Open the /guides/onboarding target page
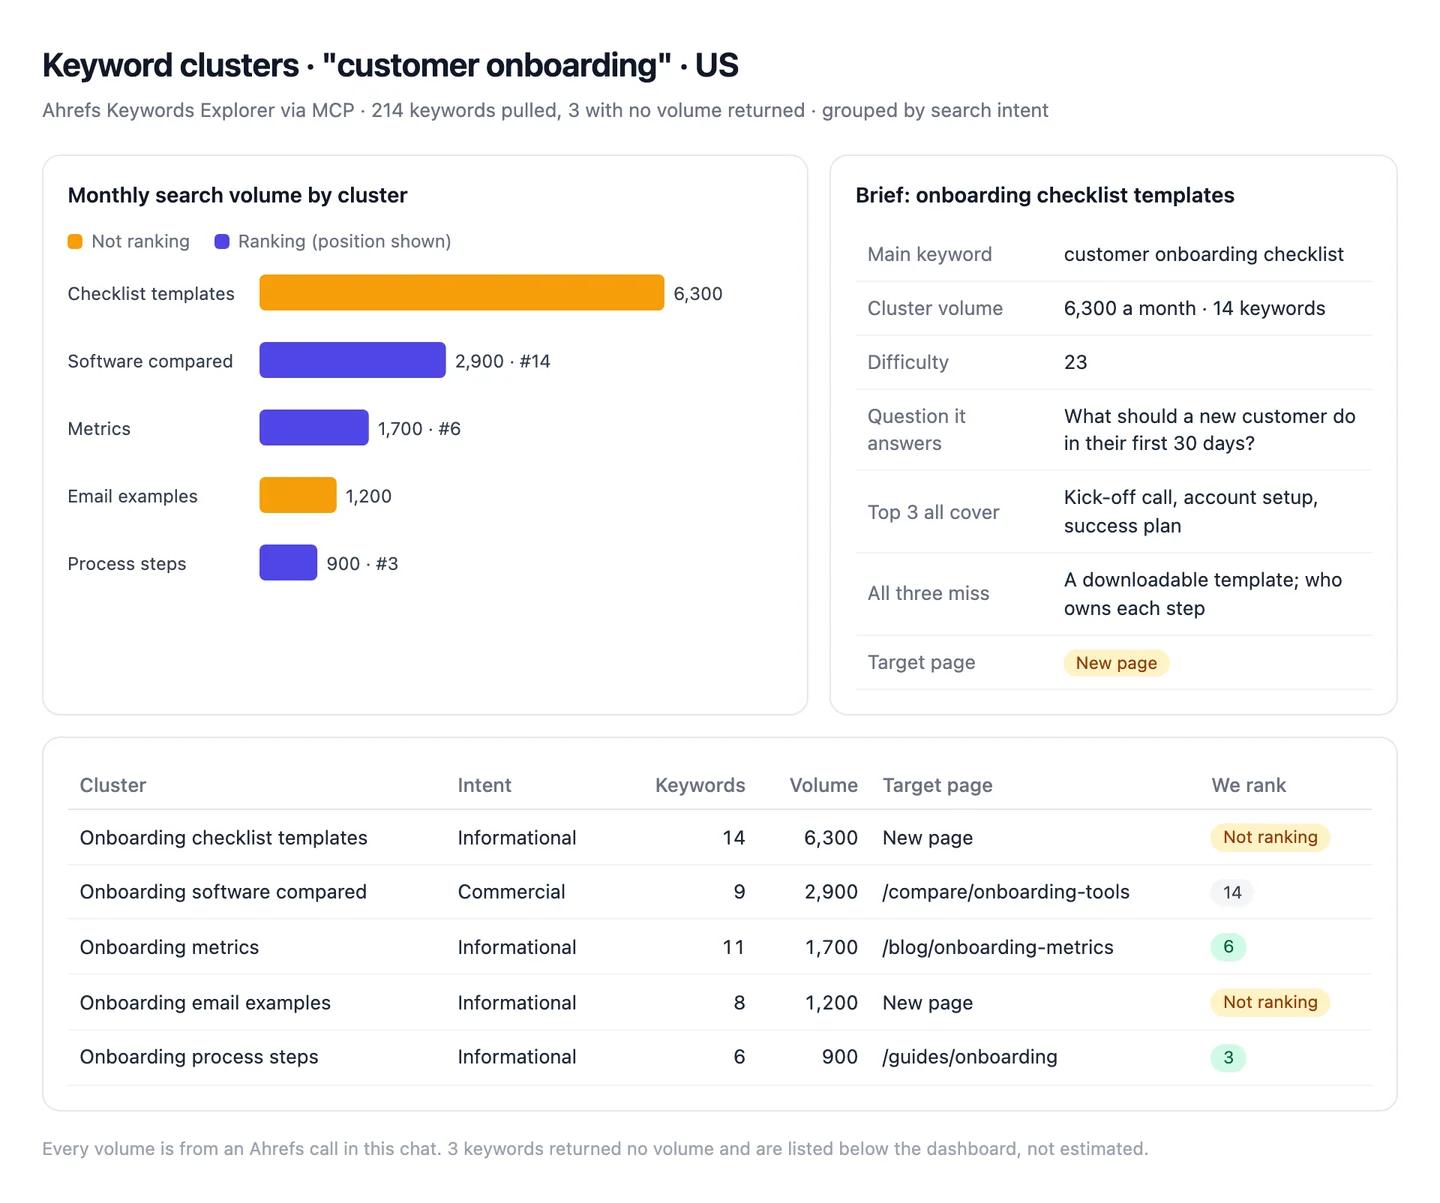 click(x=970, y=1057)
